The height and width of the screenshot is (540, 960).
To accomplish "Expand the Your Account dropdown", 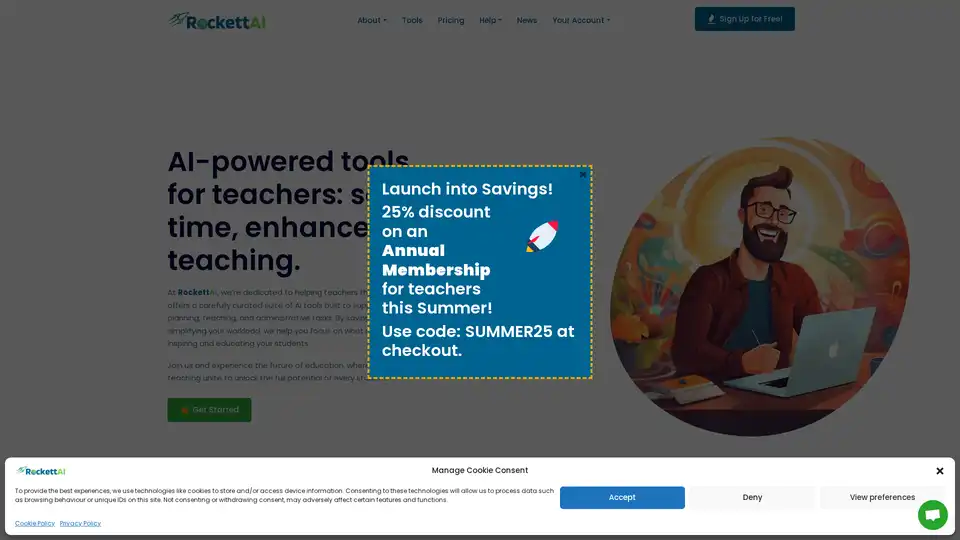I will 581,20.
